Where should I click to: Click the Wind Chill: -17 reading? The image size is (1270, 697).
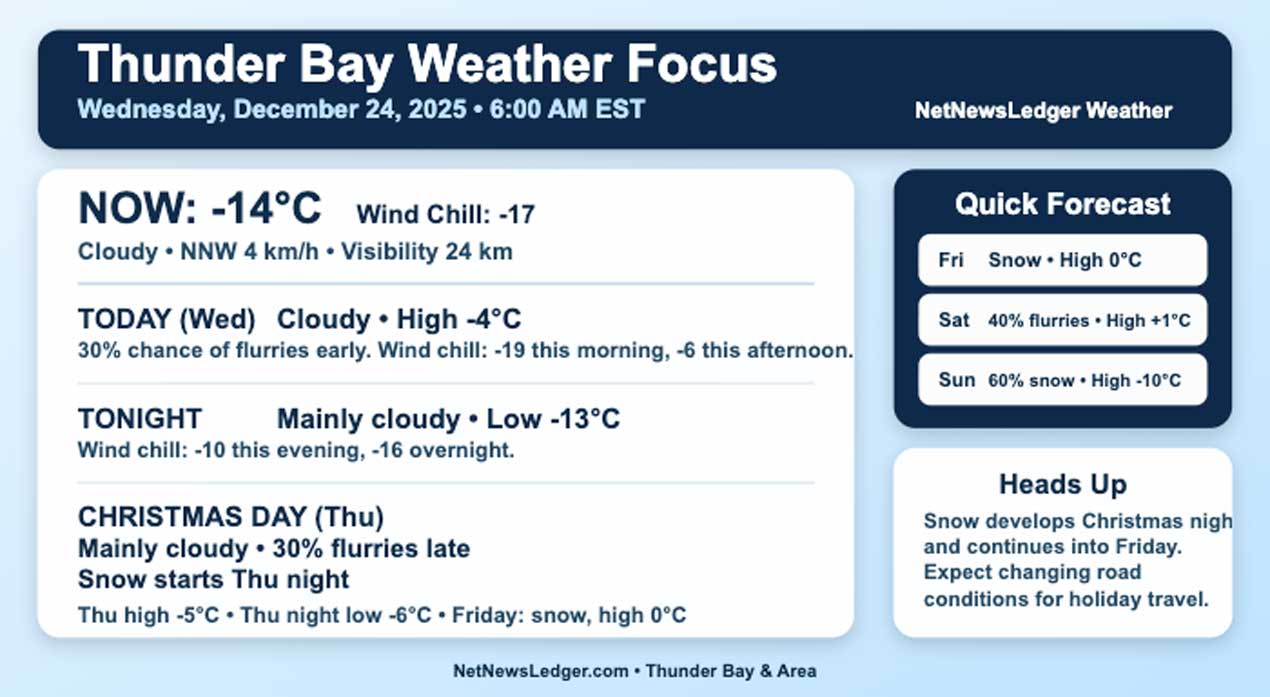[445, 214]
